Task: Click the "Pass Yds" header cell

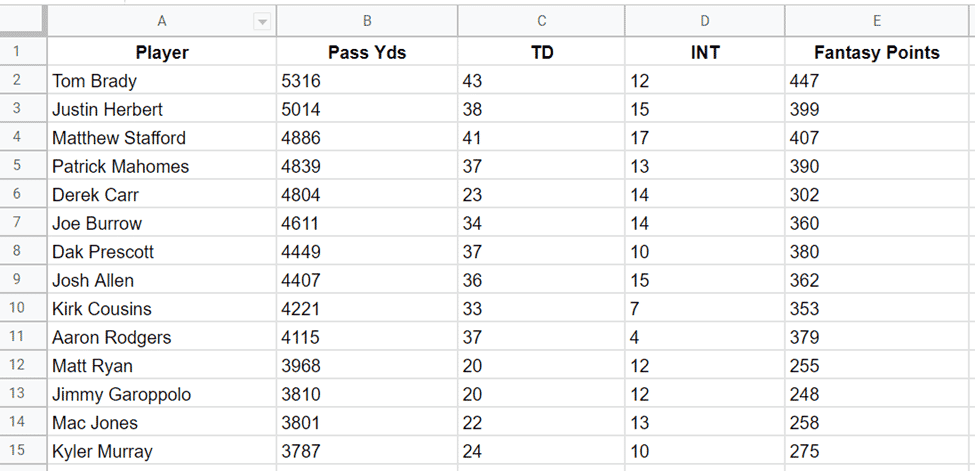Action: [367, 53]
